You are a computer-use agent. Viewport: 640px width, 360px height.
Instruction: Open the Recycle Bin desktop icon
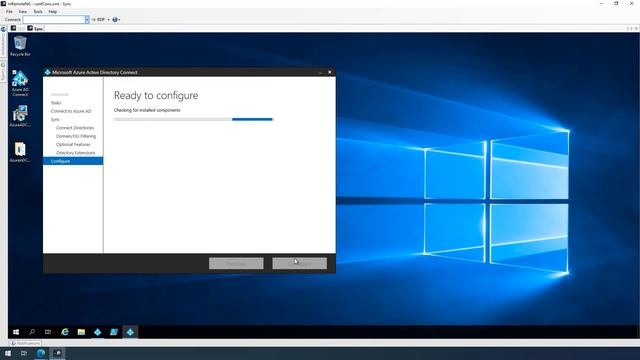pos(20,46)
